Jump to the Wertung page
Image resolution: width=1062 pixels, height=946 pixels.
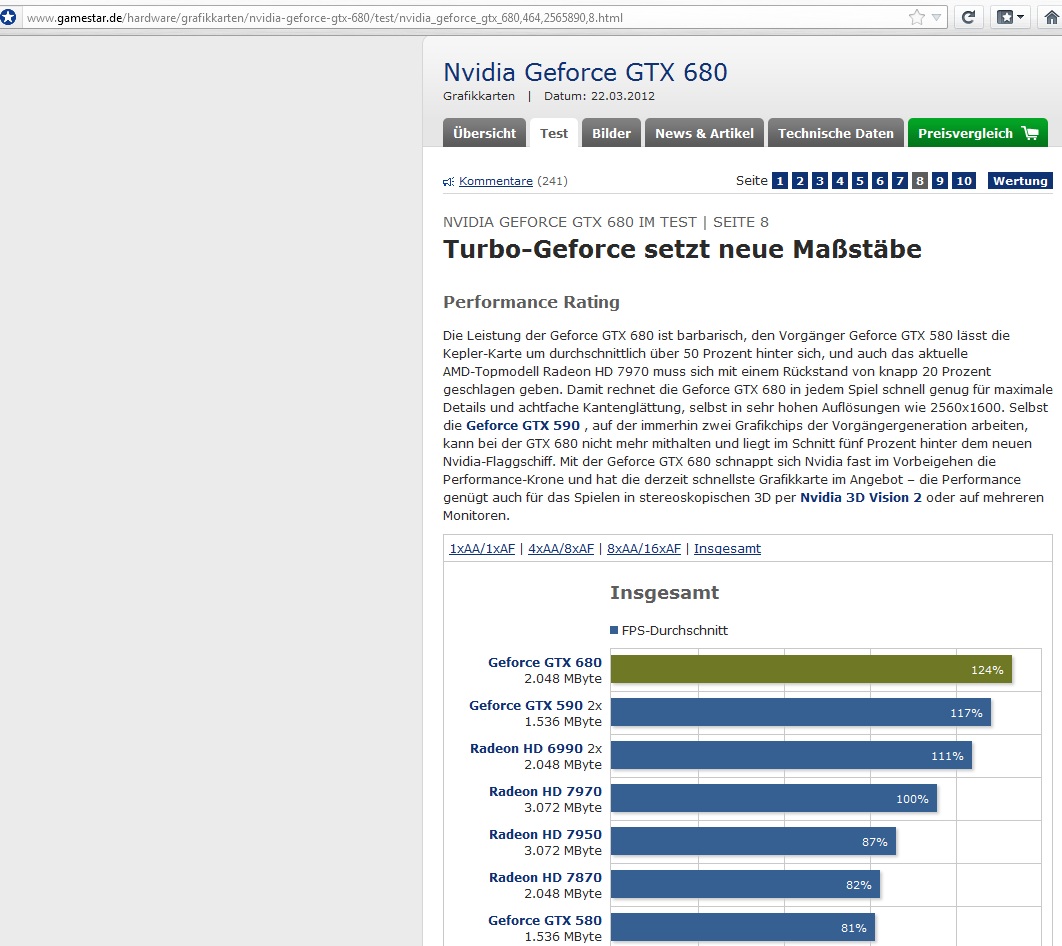[1020, 181]
